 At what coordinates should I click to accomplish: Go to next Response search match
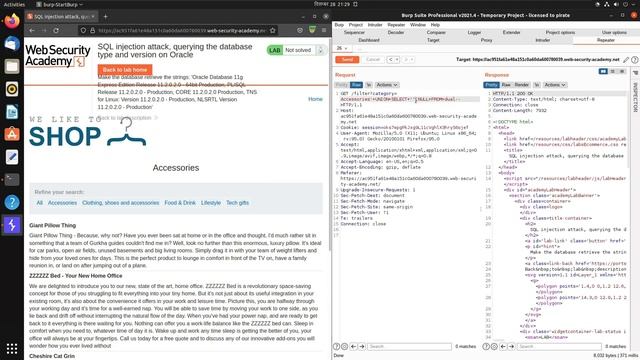pyautogui.click(x=511, y=347)
